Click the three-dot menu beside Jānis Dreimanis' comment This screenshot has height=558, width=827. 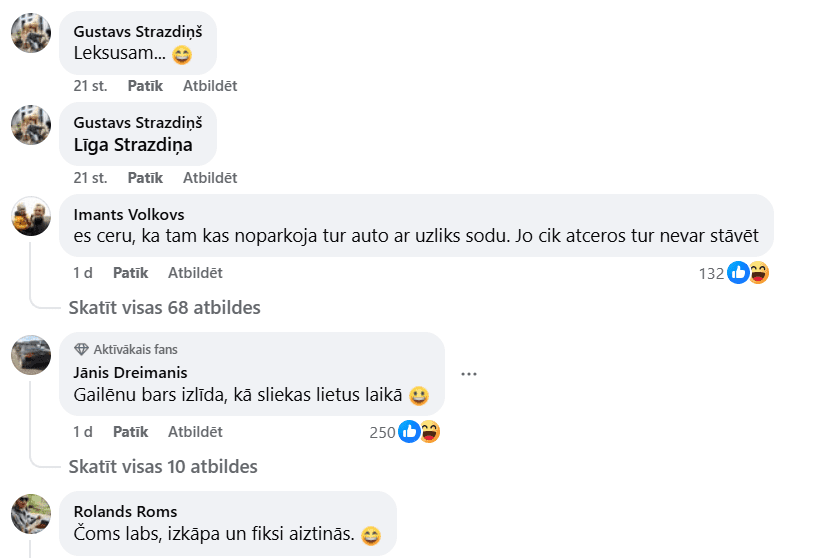pyautogui.click(x=469, y=374)
